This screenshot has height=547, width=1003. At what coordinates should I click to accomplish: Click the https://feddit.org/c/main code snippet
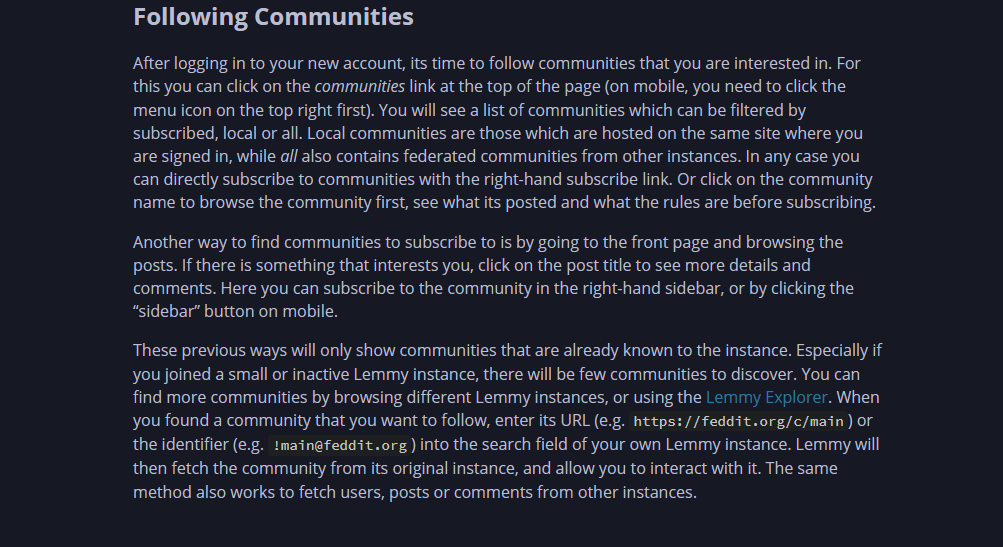740,422
